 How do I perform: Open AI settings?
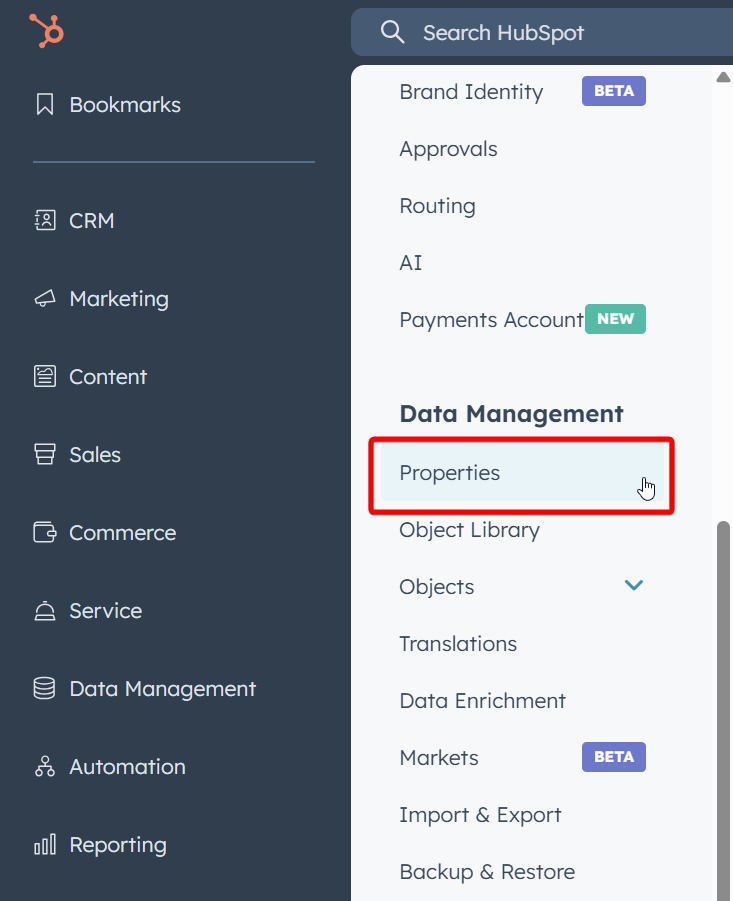click(411, 263)
